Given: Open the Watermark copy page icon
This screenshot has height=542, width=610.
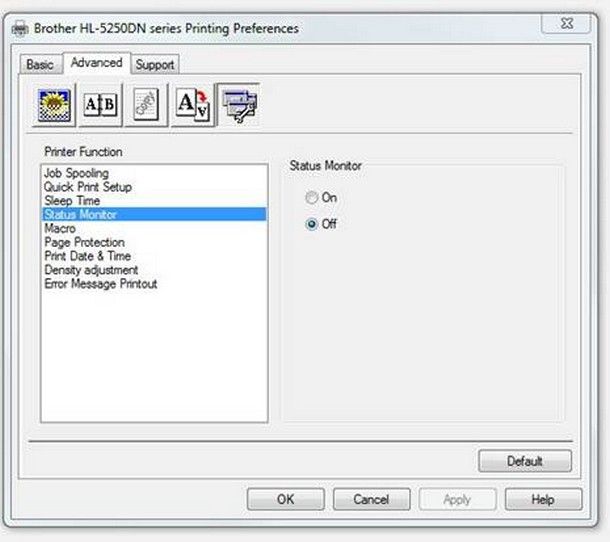Looking at the screenshot, I should (x=146, y=105).
